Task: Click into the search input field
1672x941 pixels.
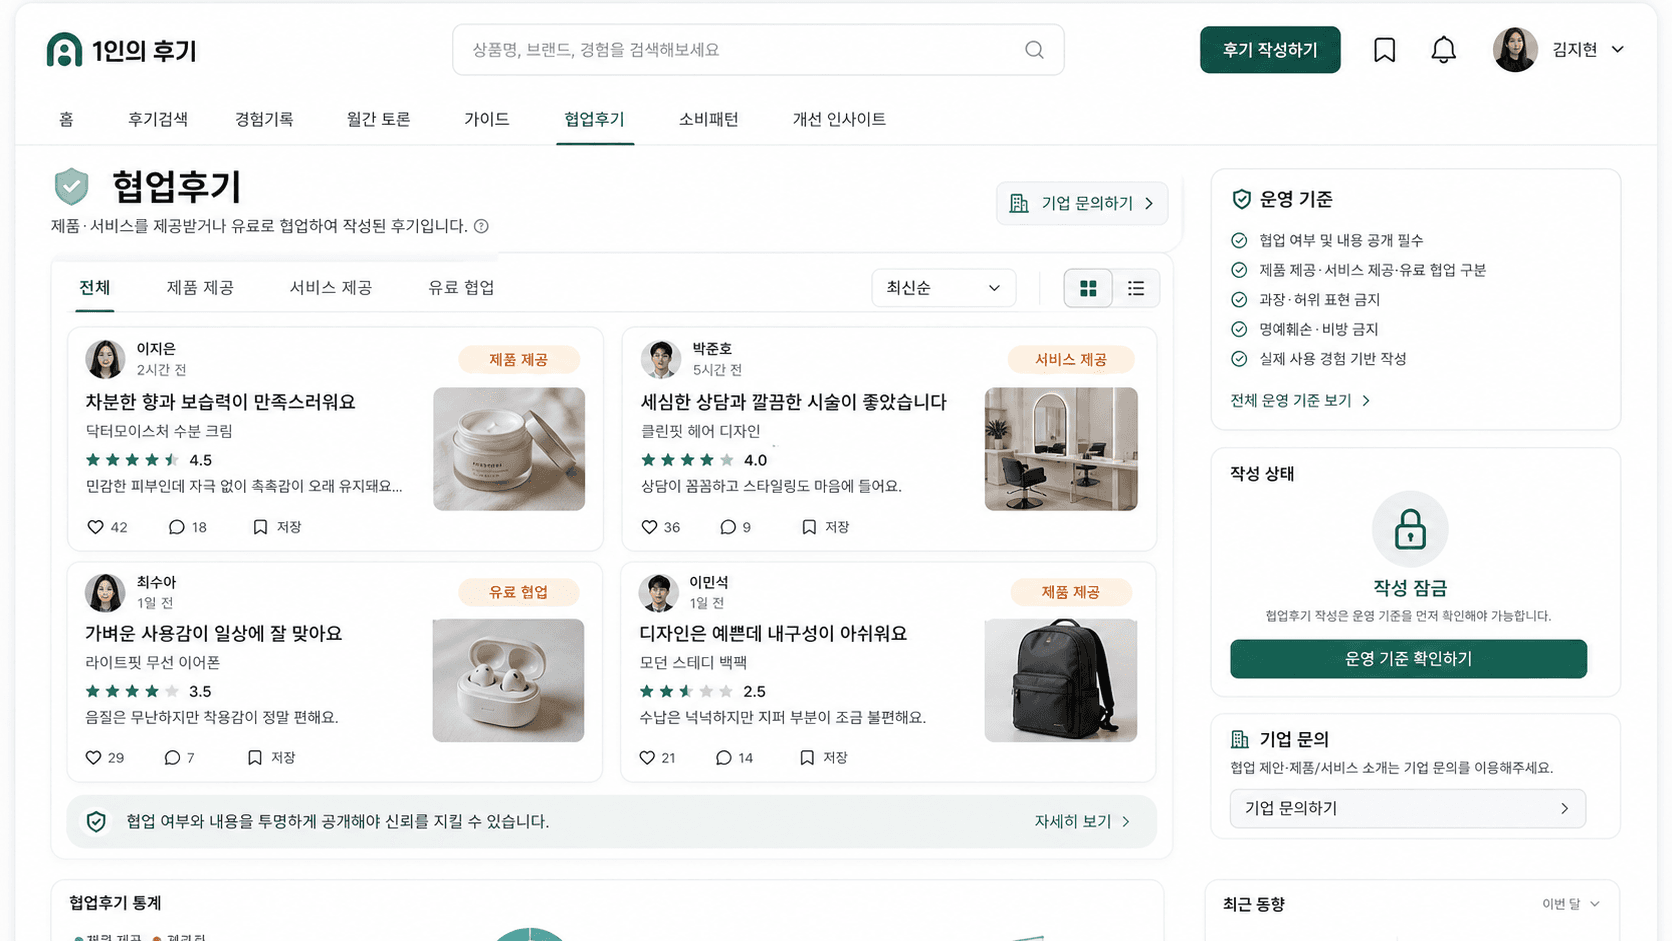Action: coord(758,50)
